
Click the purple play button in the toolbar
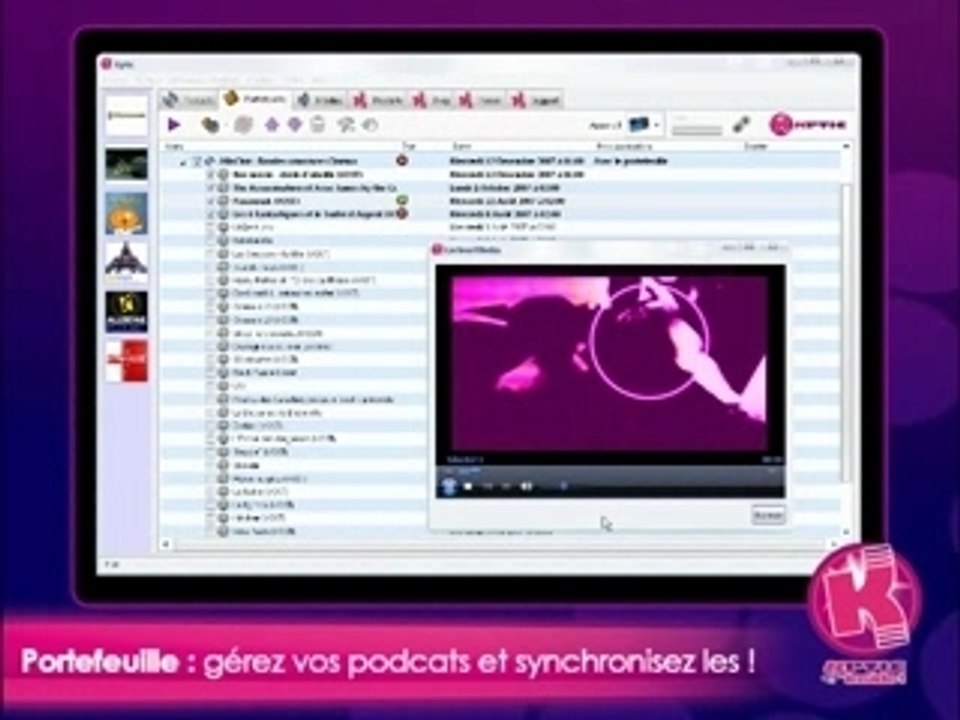pos(174,125)
